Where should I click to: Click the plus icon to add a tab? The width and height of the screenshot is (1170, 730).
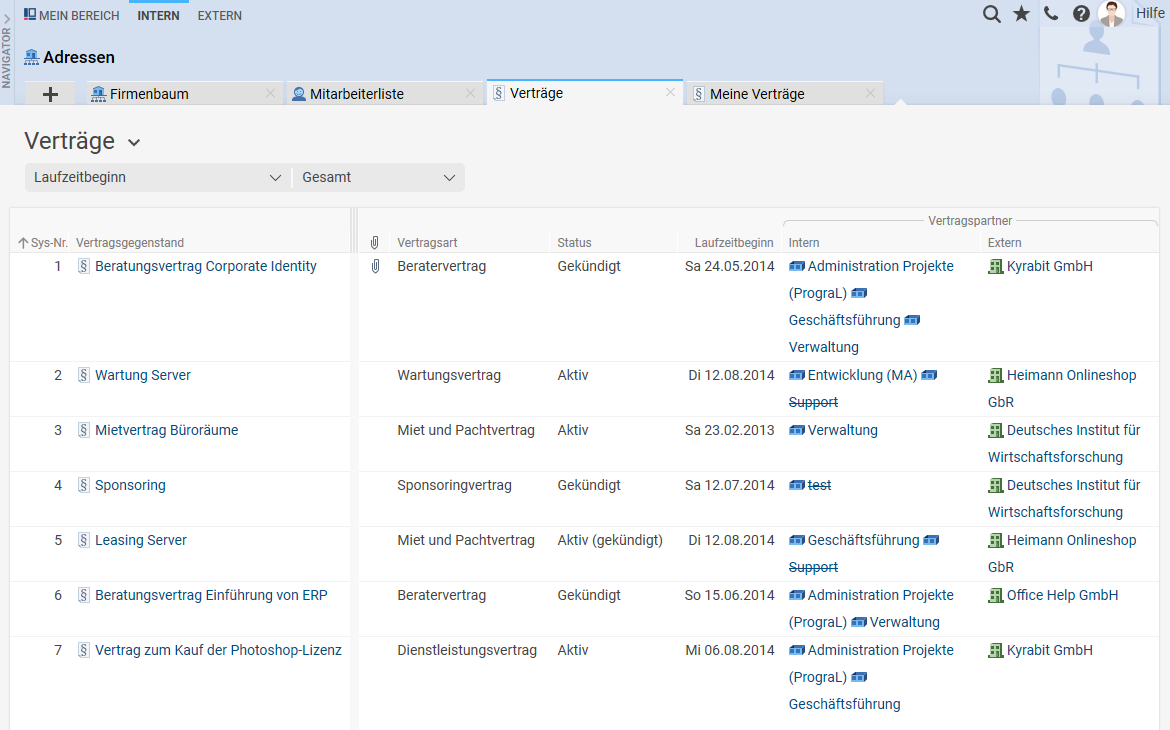[x=48, y=92]
